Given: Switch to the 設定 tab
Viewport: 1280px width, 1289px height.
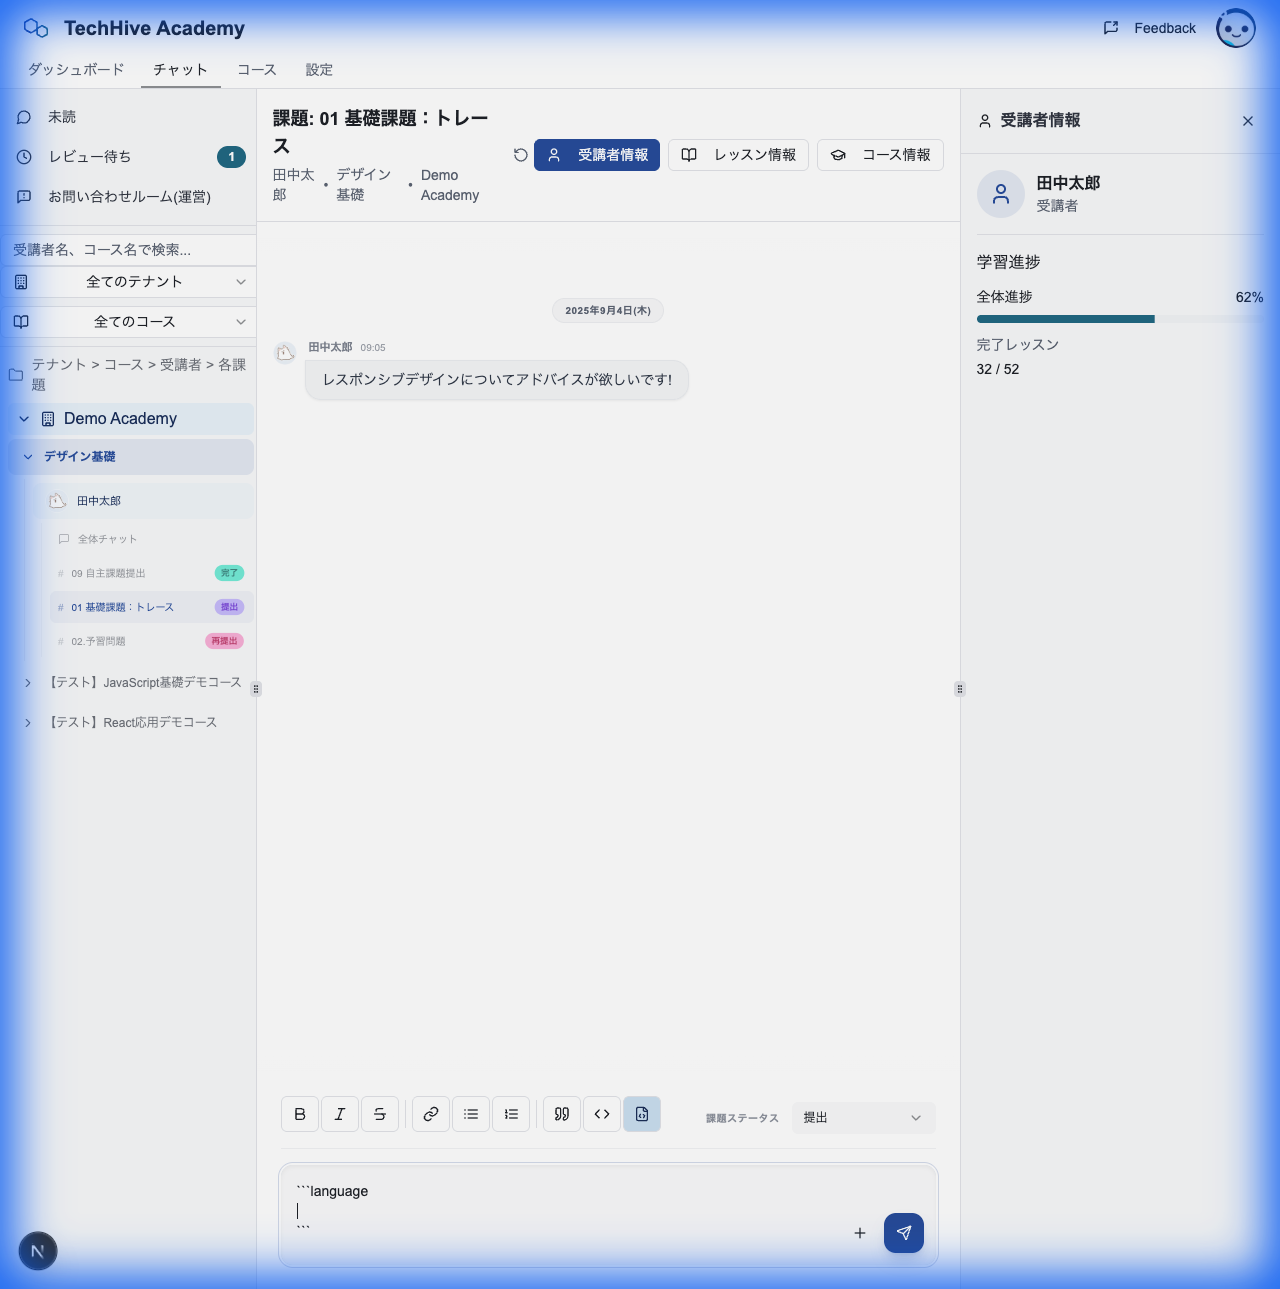Looking at the screenshot, I should tap(319, 70).
